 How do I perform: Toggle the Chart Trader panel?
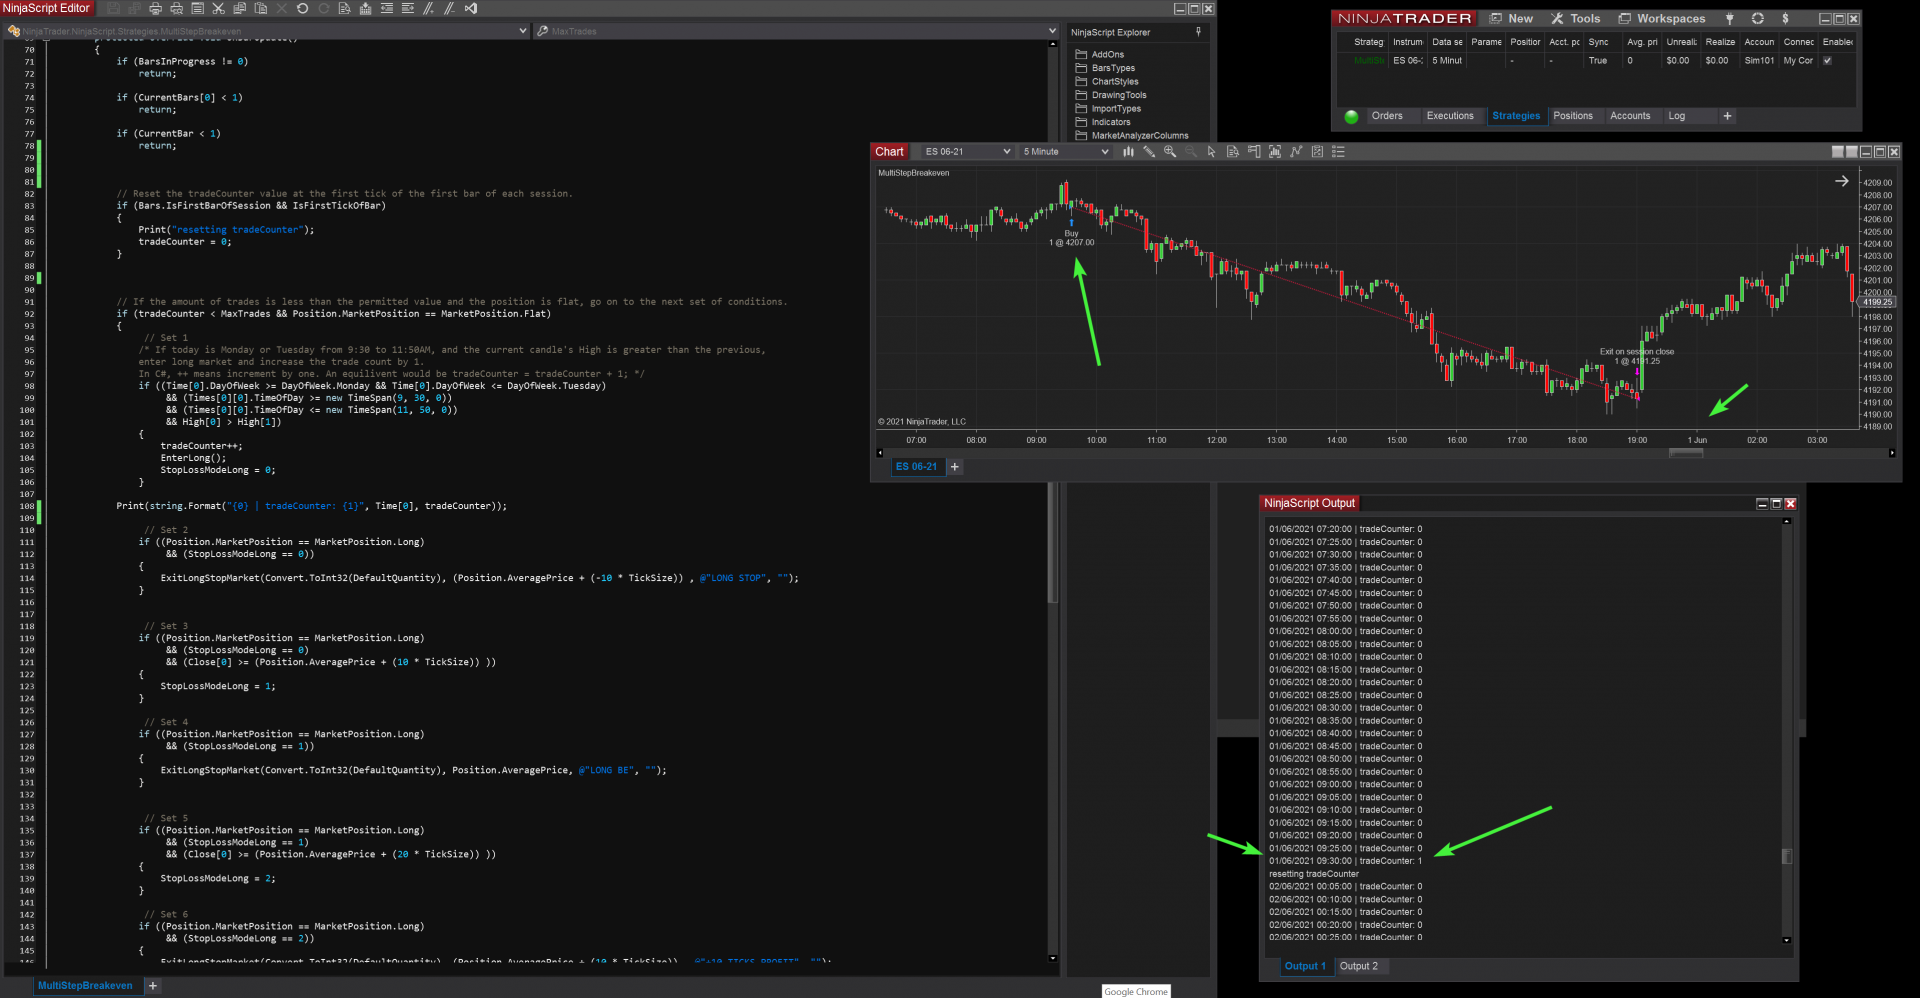pos(1254,152)
